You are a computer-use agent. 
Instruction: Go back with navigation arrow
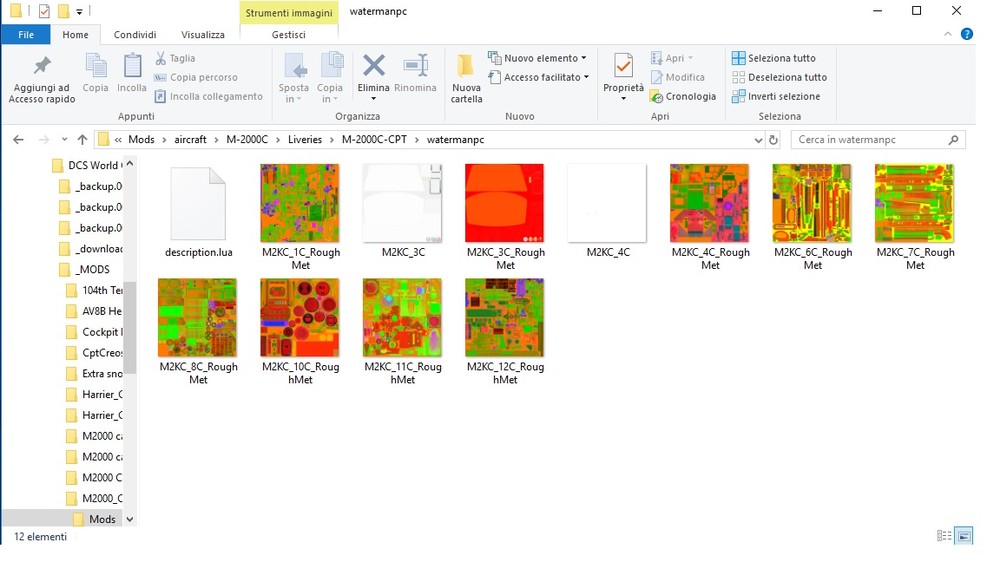(18, 140)
